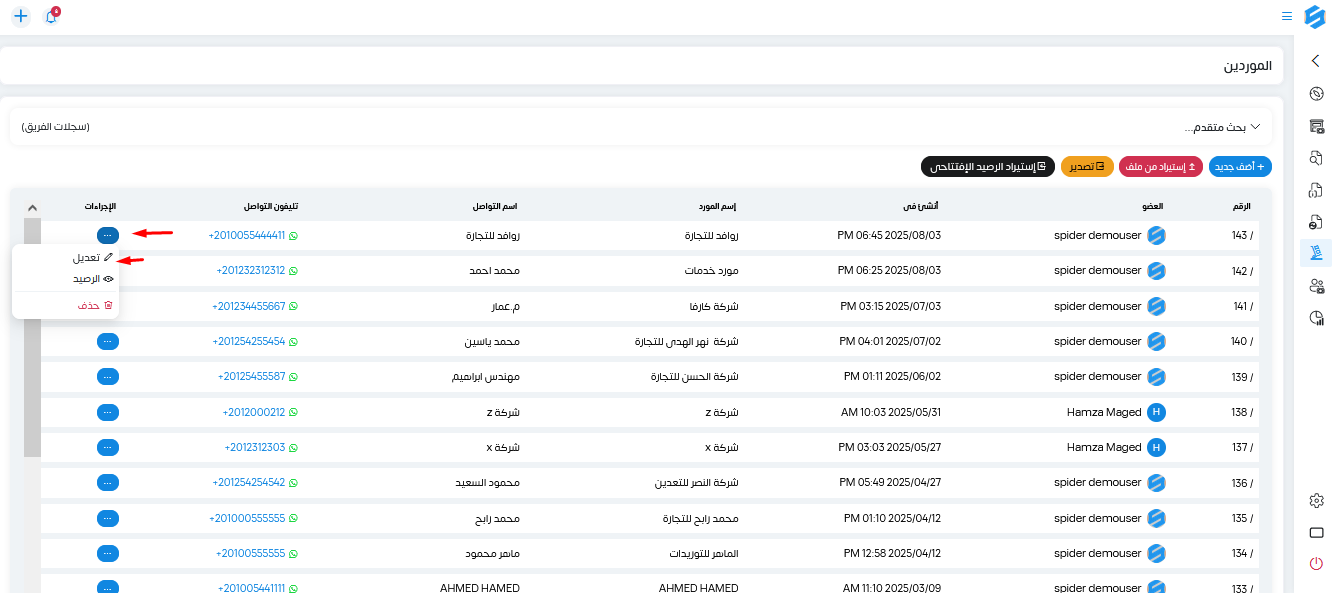Click the Hamza Maged avatar in row 138
1336x593 pixels.
click(1156, 412)
